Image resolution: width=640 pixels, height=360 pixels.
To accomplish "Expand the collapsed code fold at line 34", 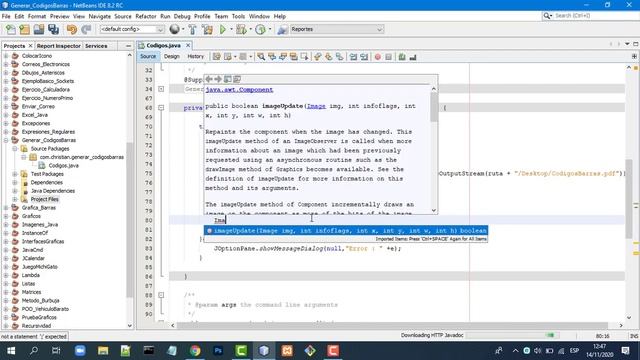I will click(x=161, y=89).
